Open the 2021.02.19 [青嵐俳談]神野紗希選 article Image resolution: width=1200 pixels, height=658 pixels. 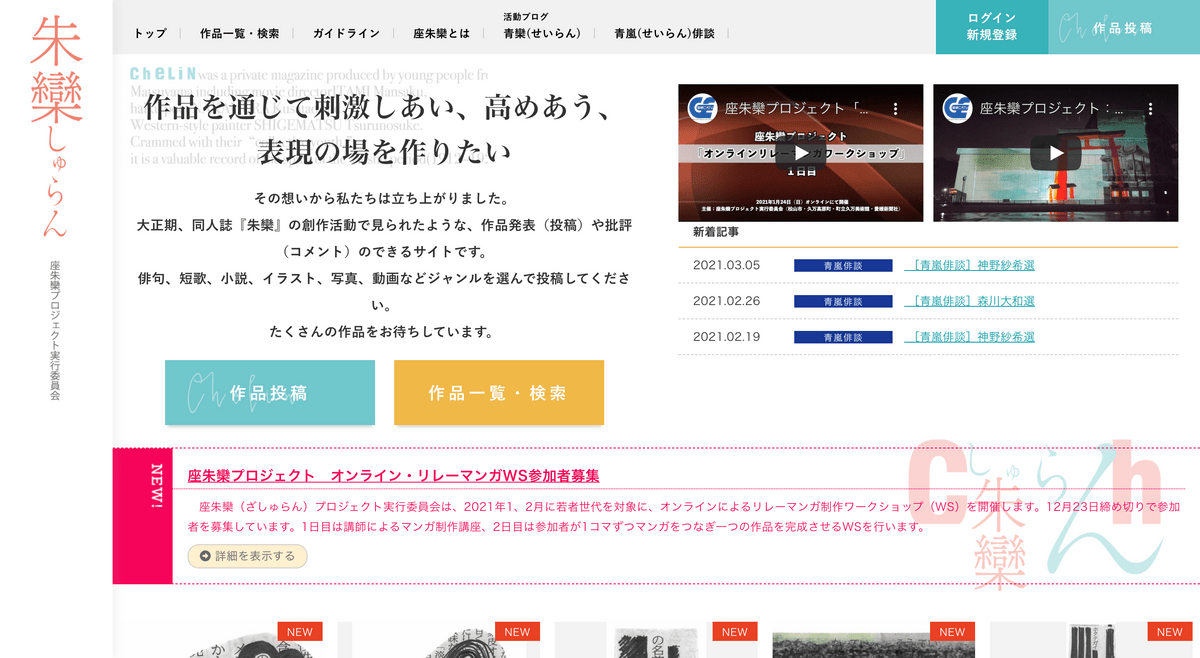(x=969, y=337)
